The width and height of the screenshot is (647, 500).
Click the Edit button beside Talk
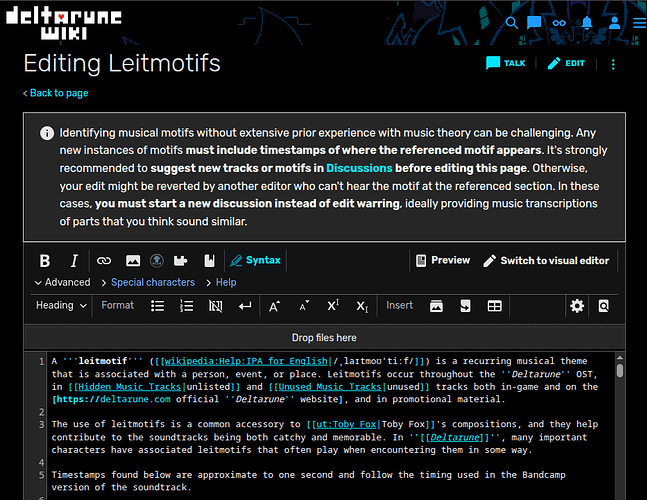566,63
